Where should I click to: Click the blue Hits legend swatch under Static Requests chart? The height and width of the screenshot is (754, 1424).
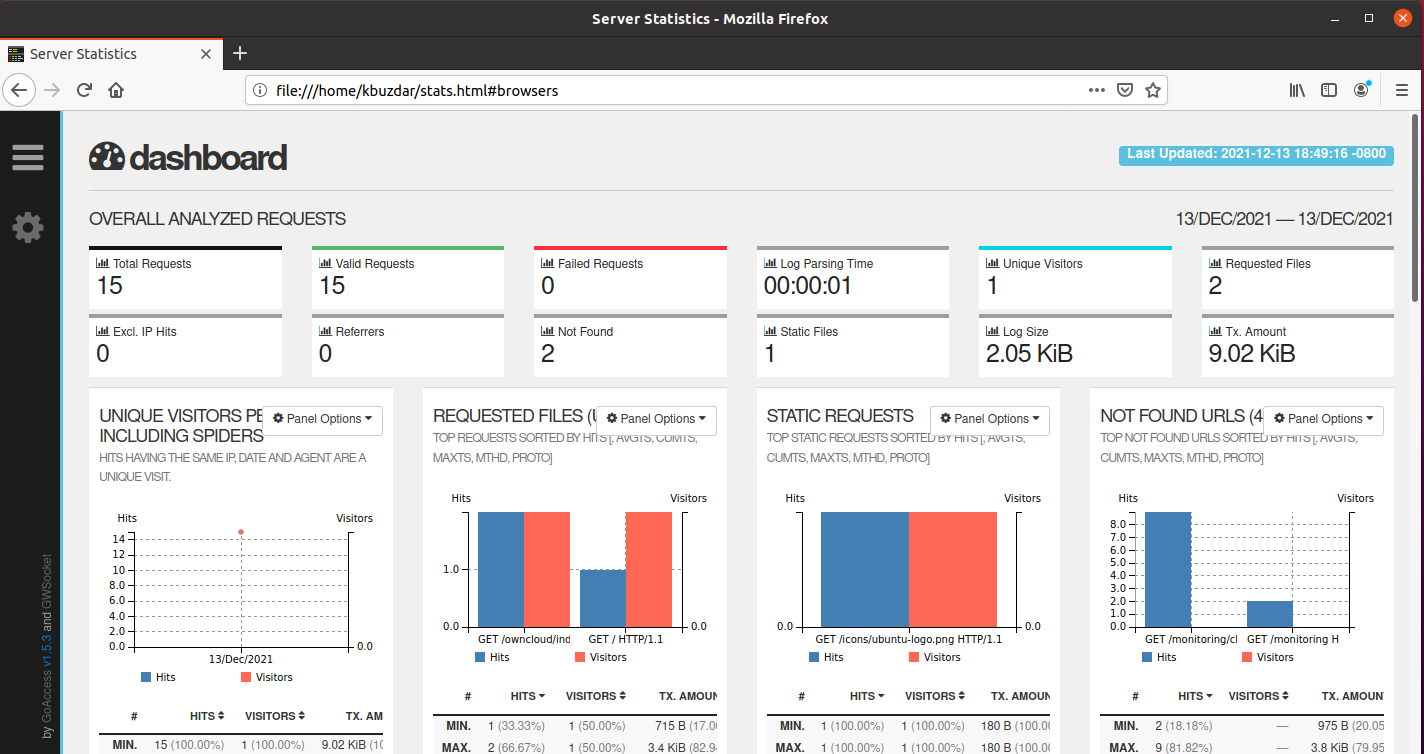[x=815, y=657]
